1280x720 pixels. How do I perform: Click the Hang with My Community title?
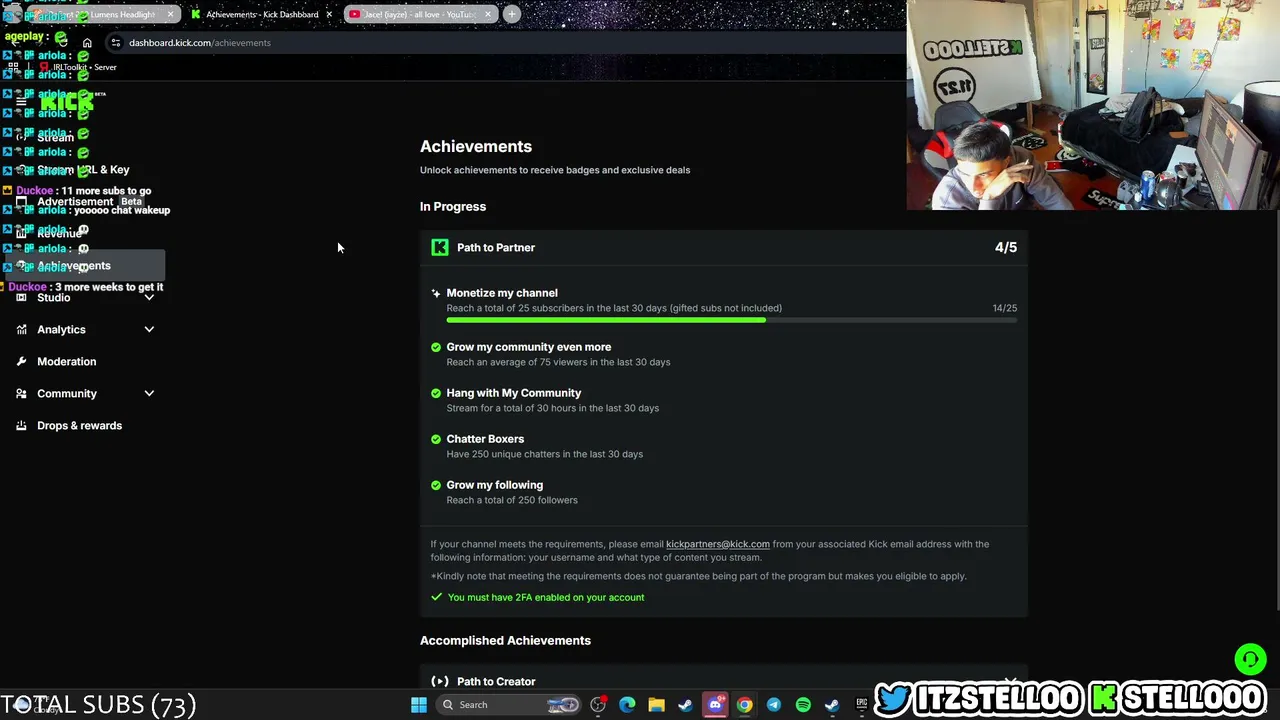point(514,393)
